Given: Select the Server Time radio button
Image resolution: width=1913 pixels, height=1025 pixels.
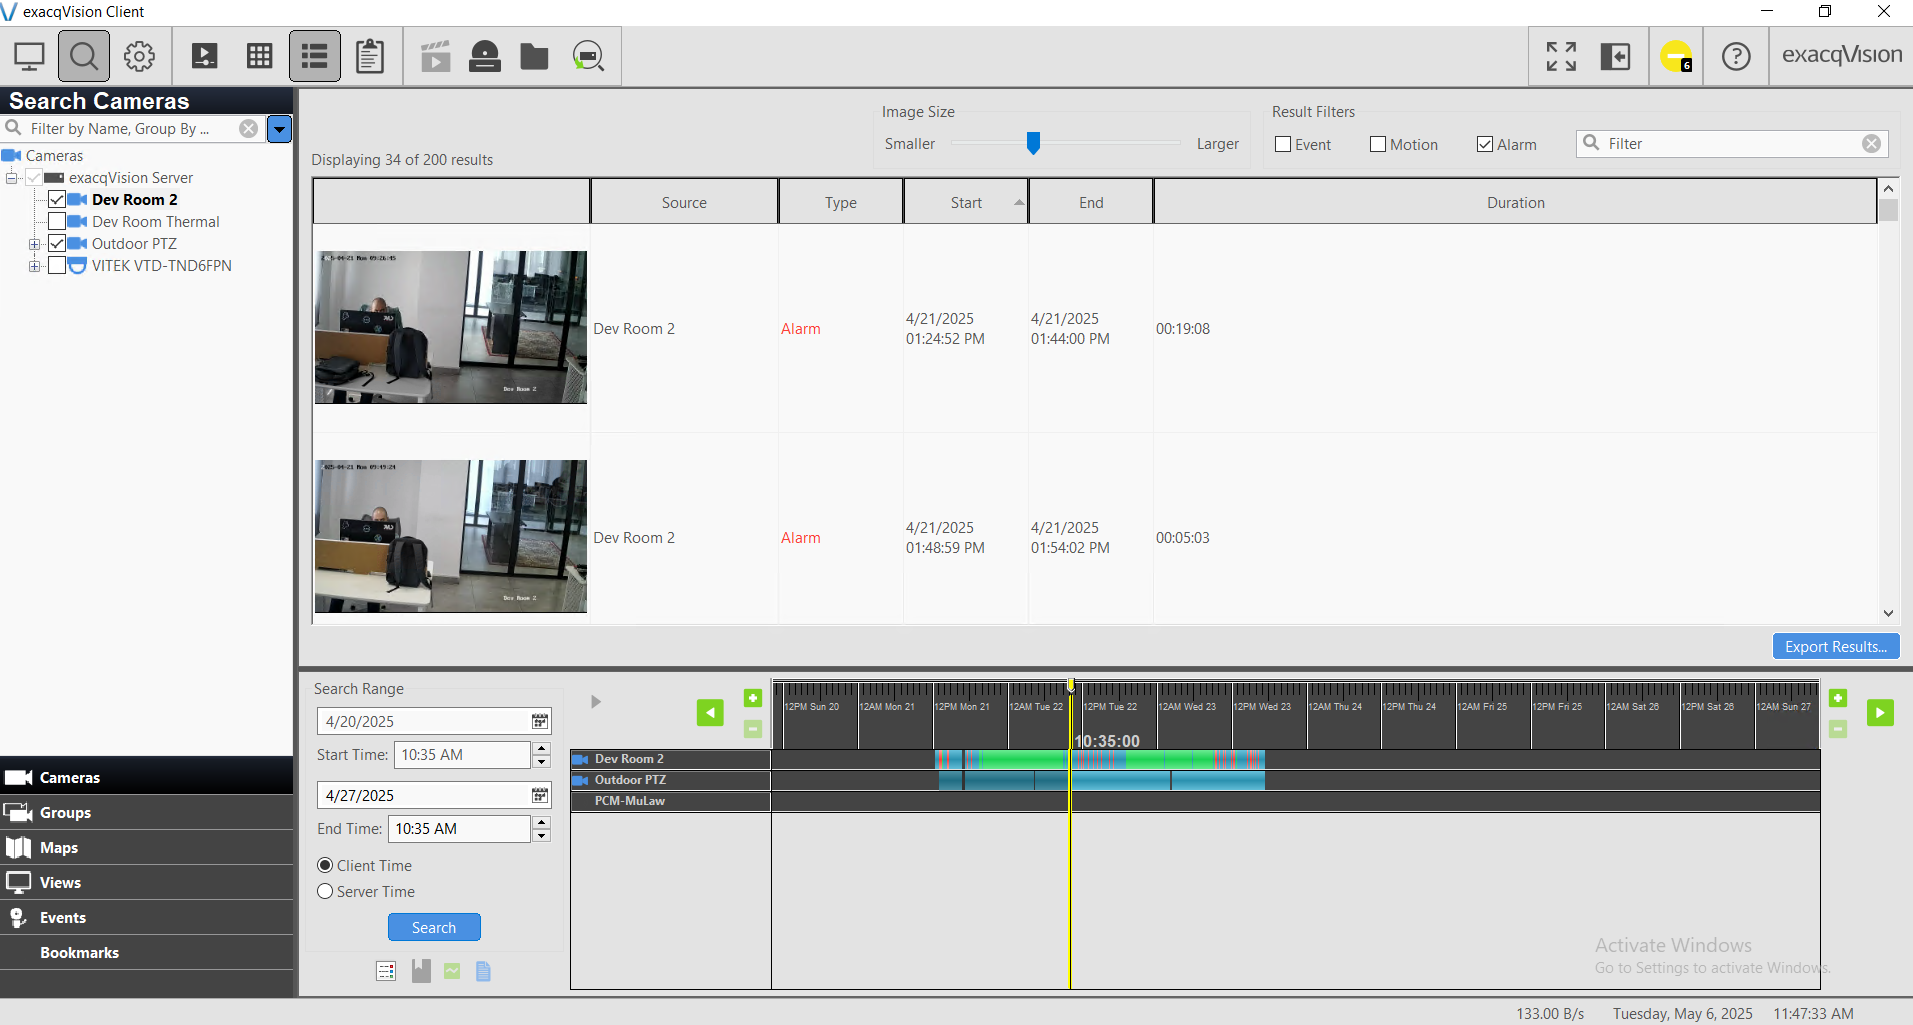Looking at the screenshot, I should click(325, 891).
